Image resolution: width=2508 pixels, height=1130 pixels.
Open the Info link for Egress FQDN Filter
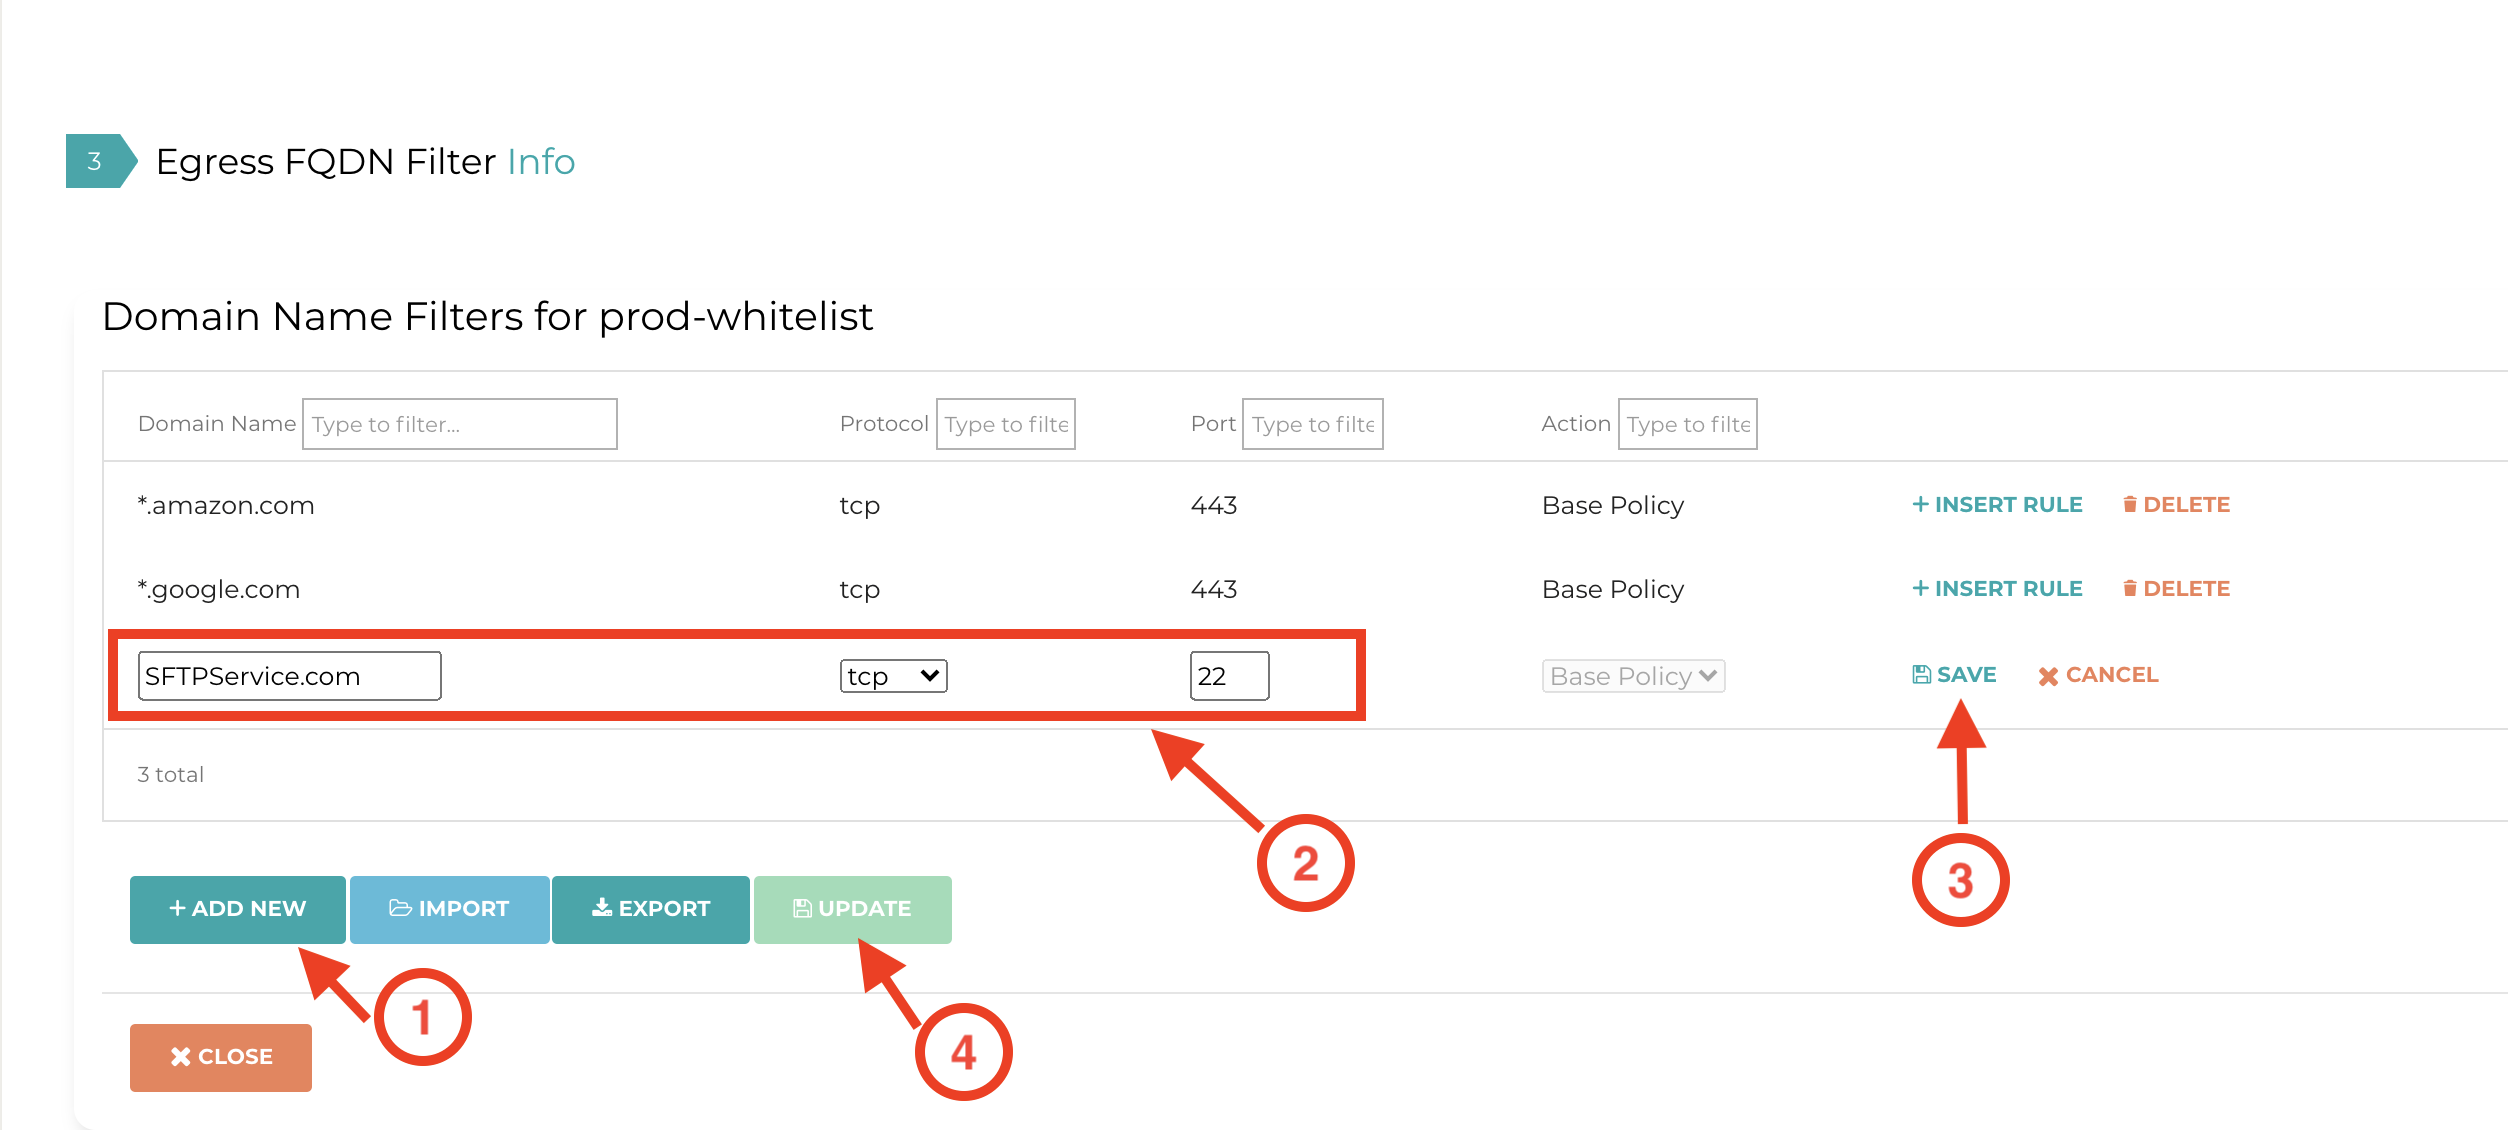click(x=541, y=162)
